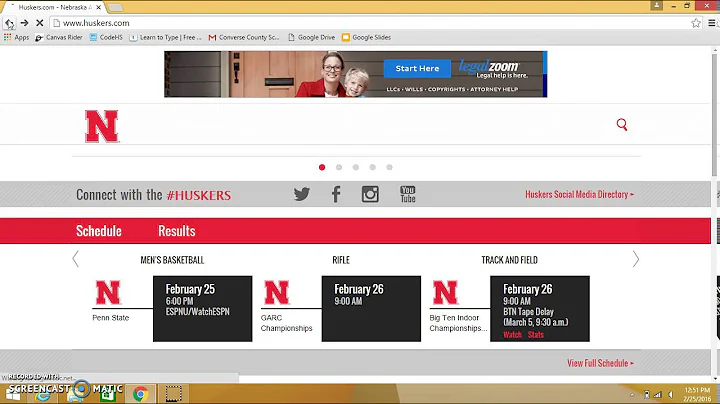The image size is (720, 404).
Task: Open Chrome menu hamburger icon
Action: [712, 23]
